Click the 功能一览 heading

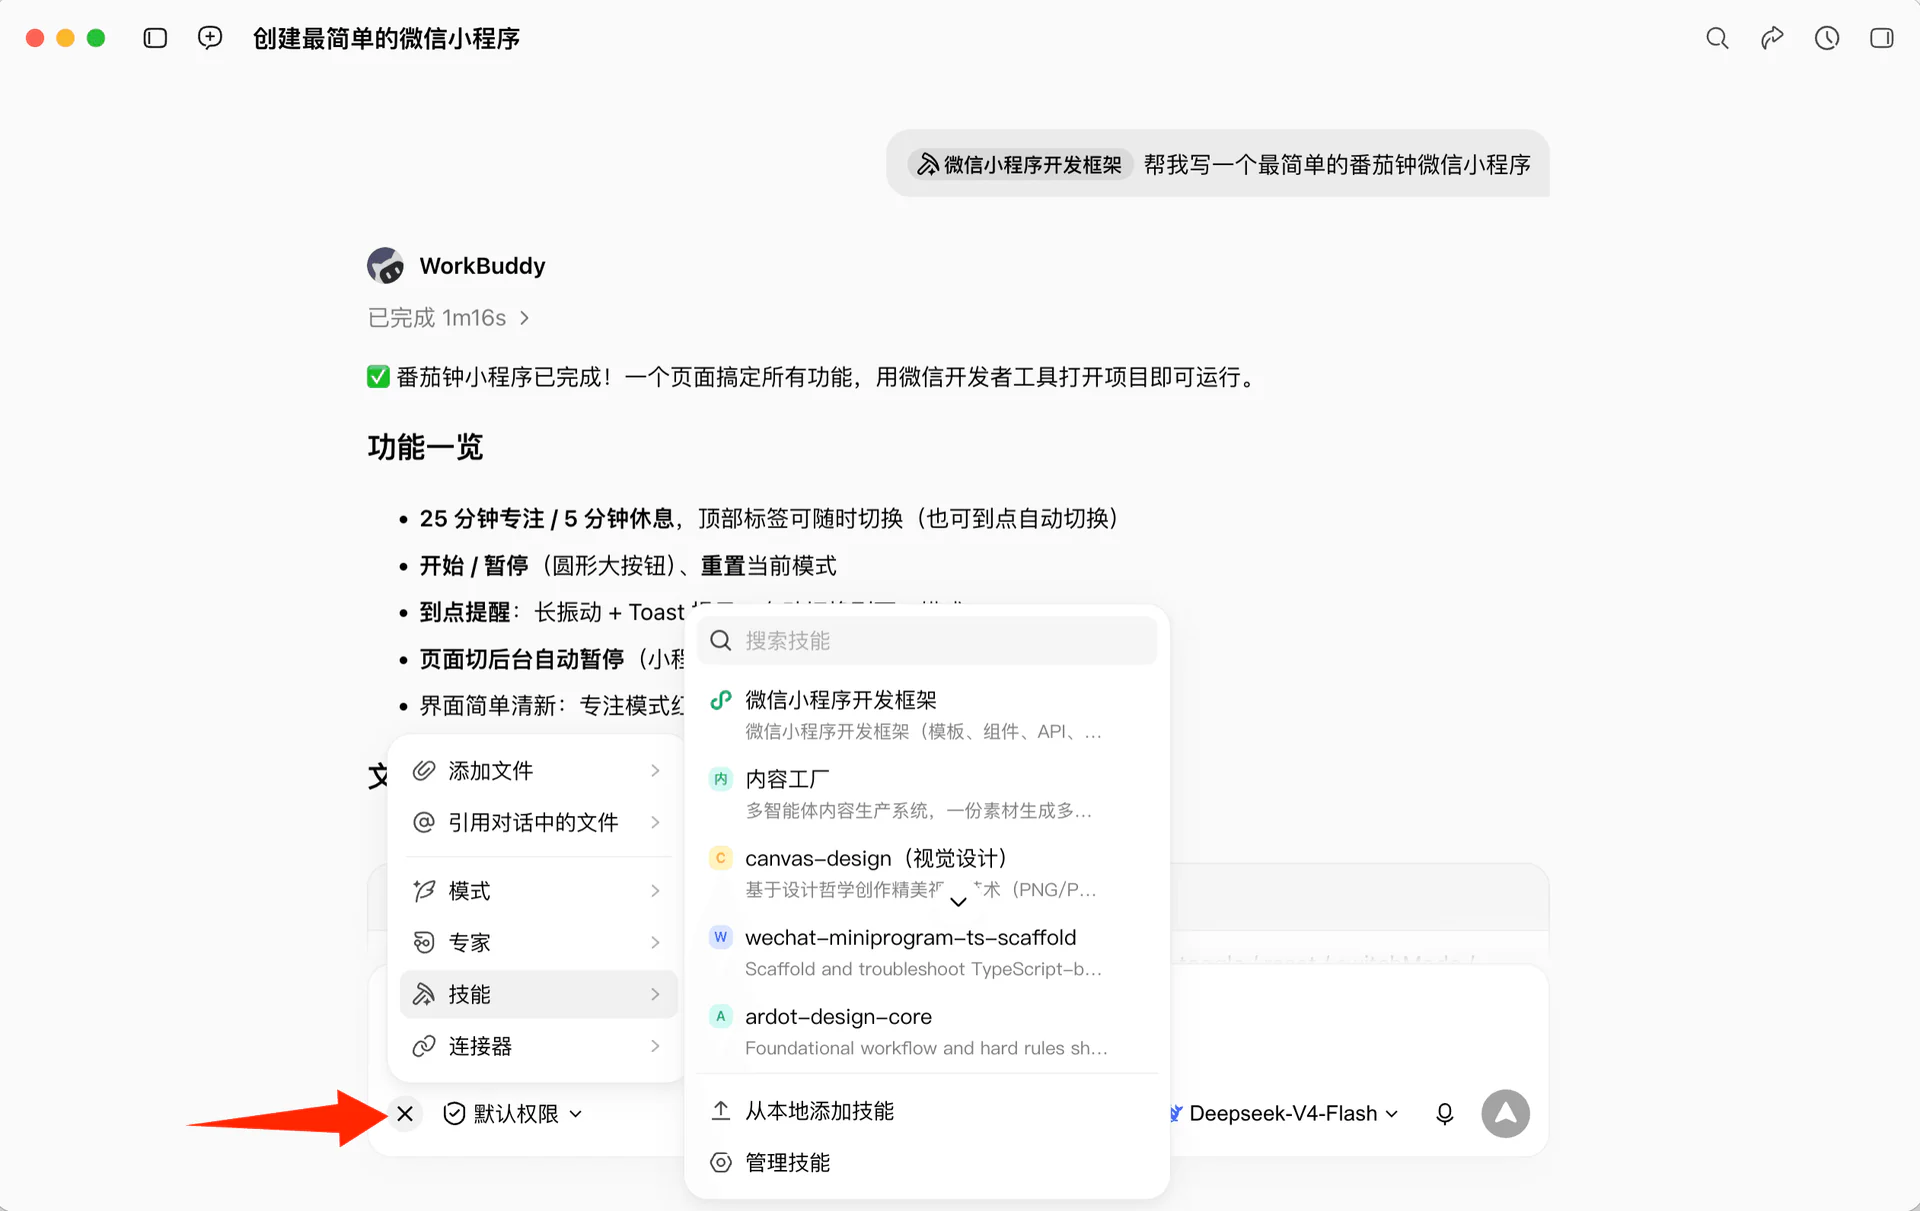coord(425,447)
